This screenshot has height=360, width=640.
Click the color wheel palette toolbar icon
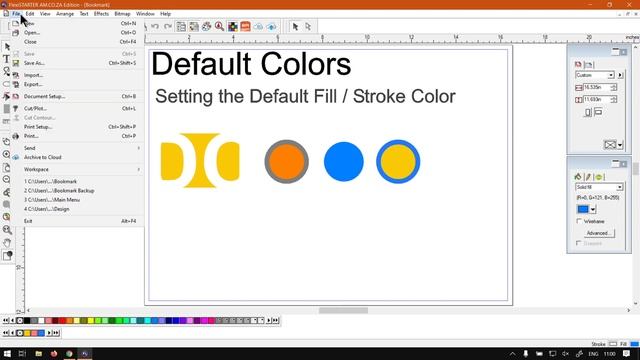[207, 27]
